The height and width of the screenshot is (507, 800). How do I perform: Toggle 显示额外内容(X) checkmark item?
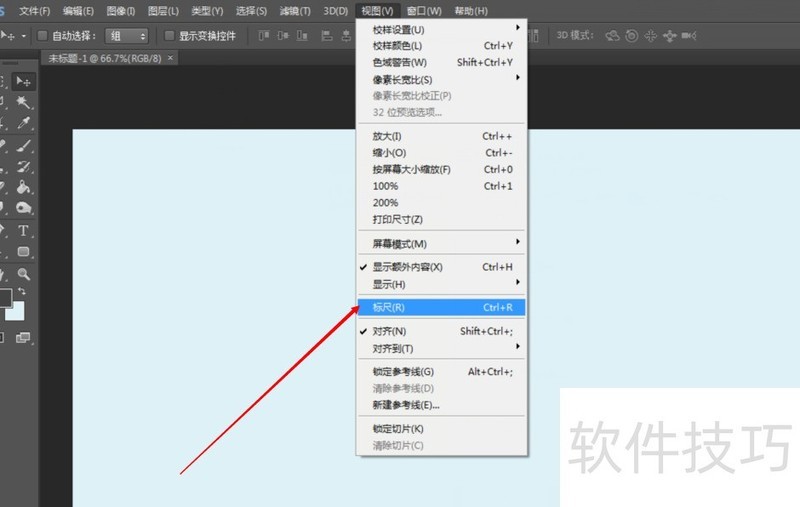pyautogui.click(x=441, y=267)
